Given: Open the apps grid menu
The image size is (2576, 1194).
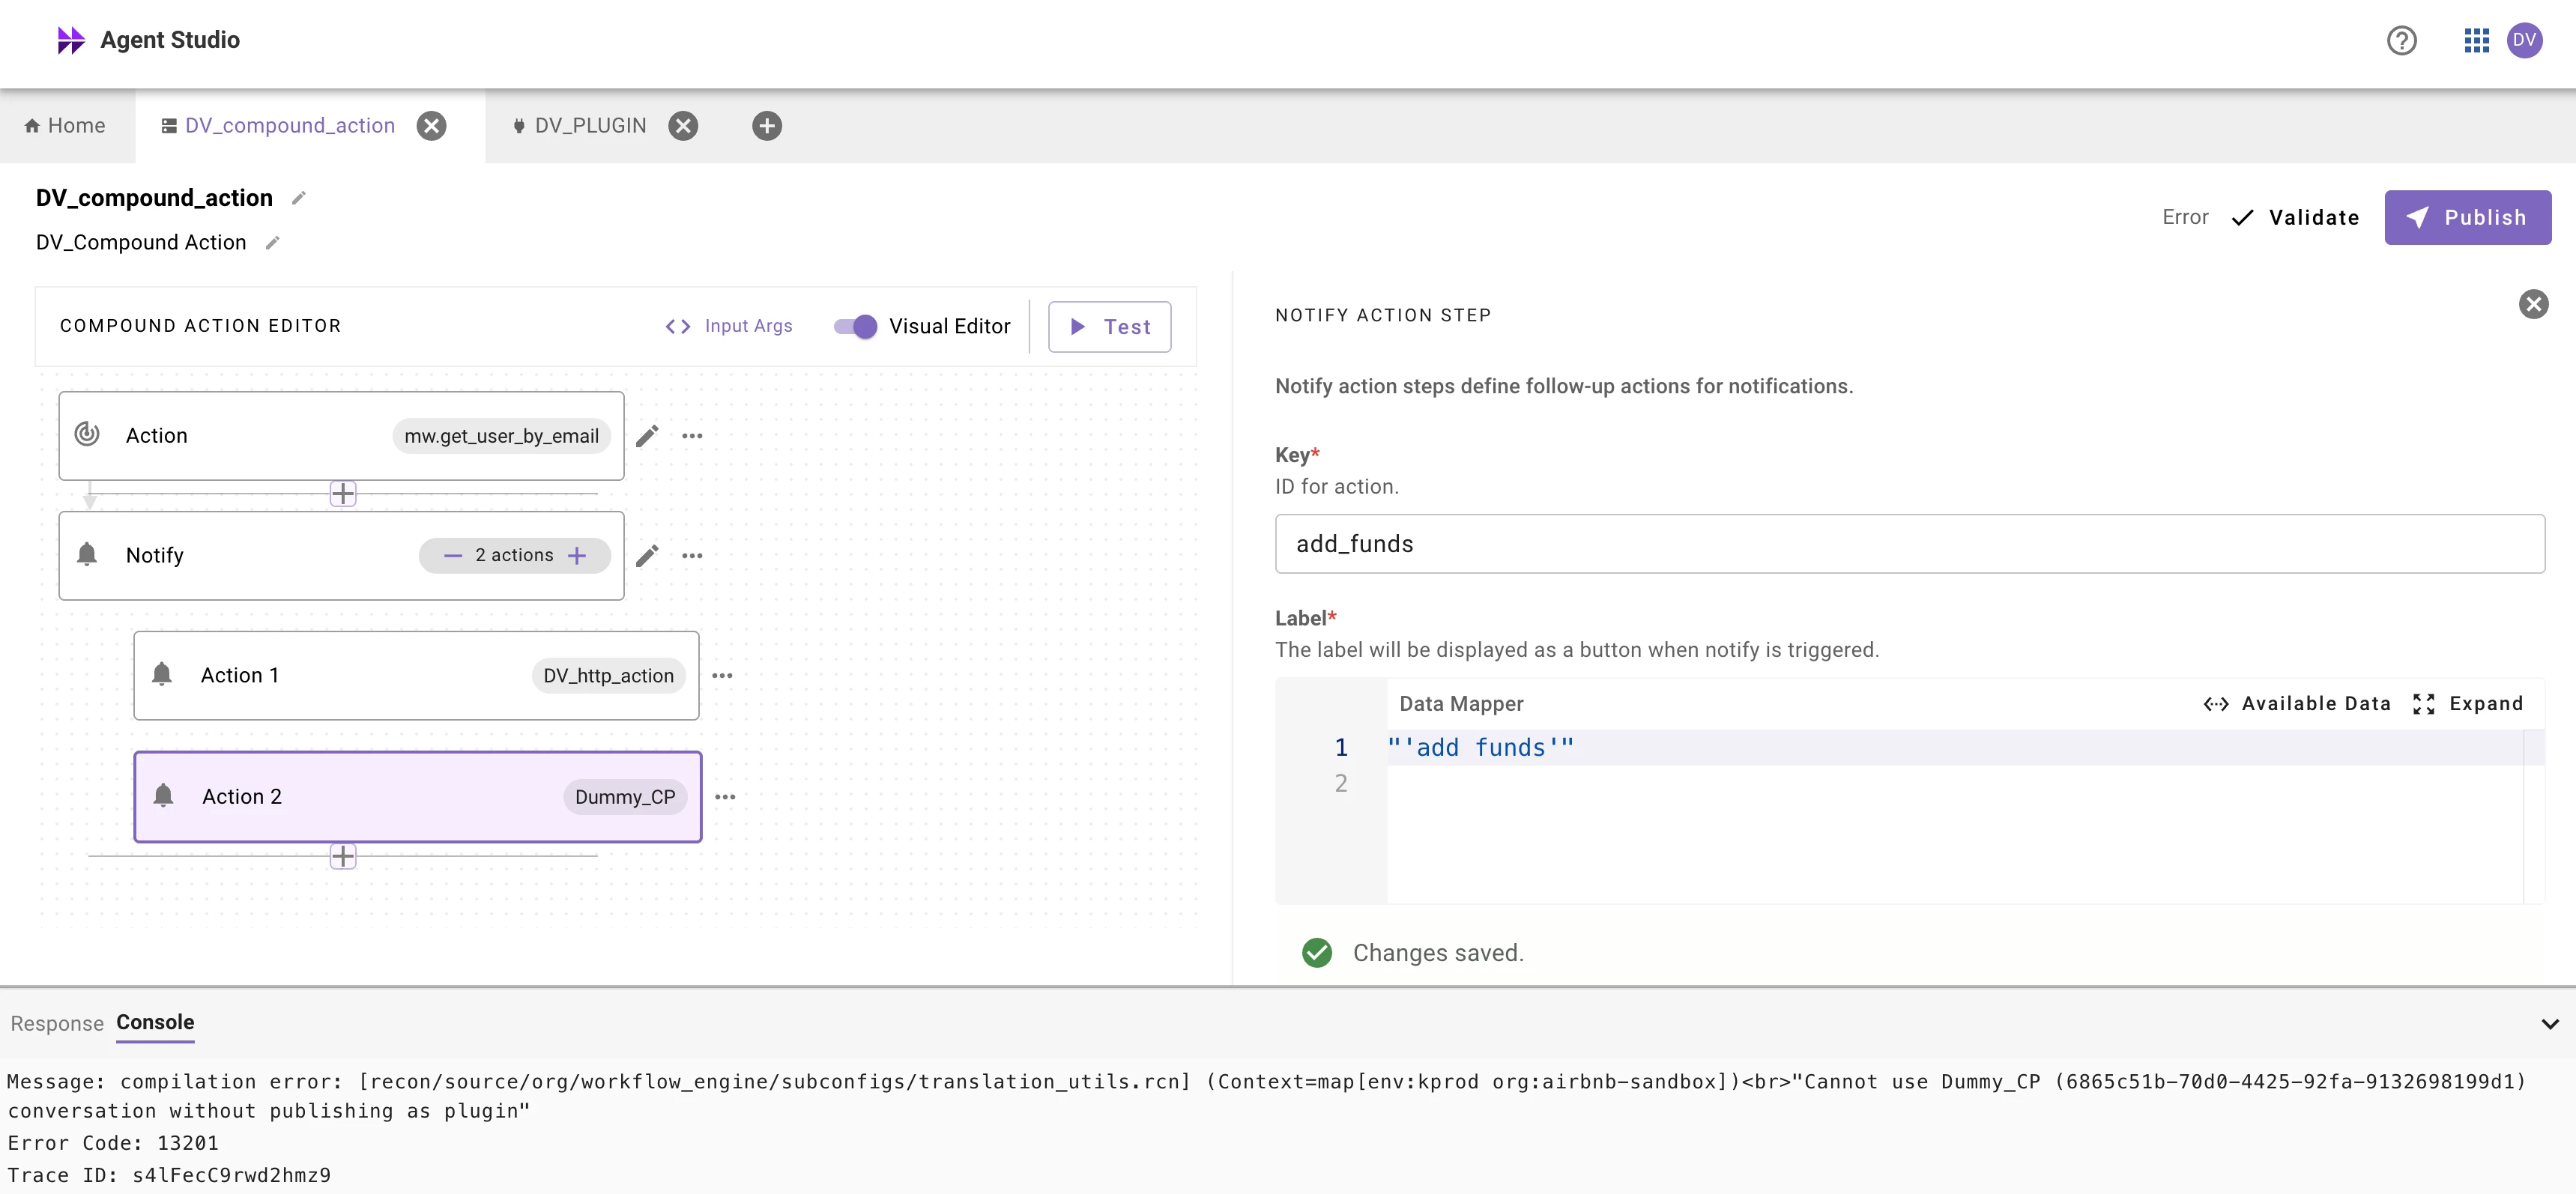Looking at the screenshot, I should 2476,41.
